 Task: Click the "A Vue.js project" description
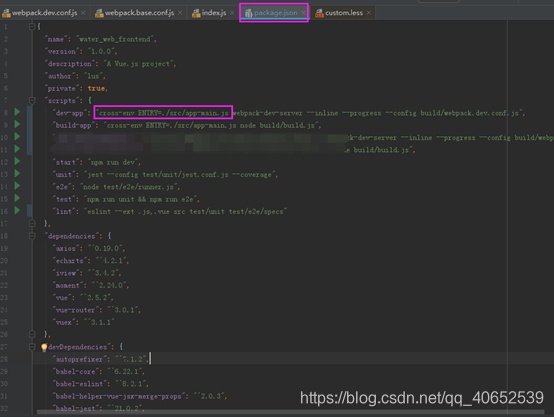coord(139,64)
